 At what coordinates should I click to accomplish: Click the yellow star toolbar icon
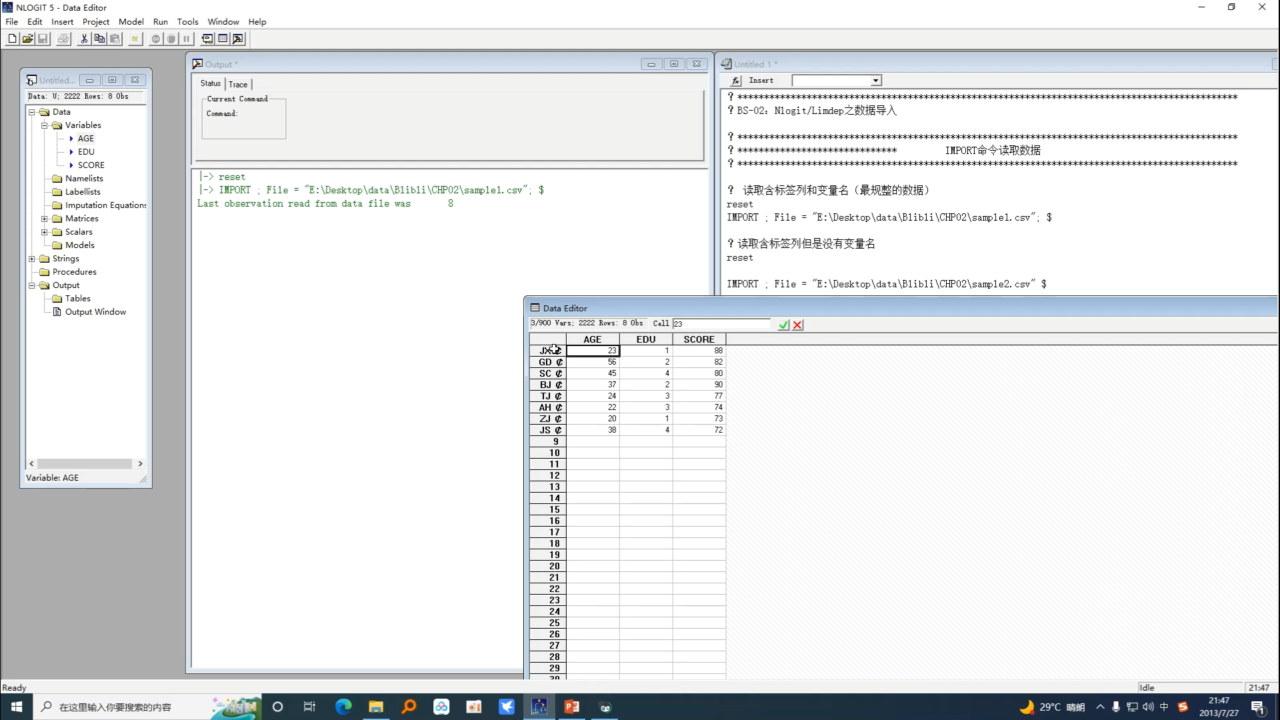coord(135,39)
